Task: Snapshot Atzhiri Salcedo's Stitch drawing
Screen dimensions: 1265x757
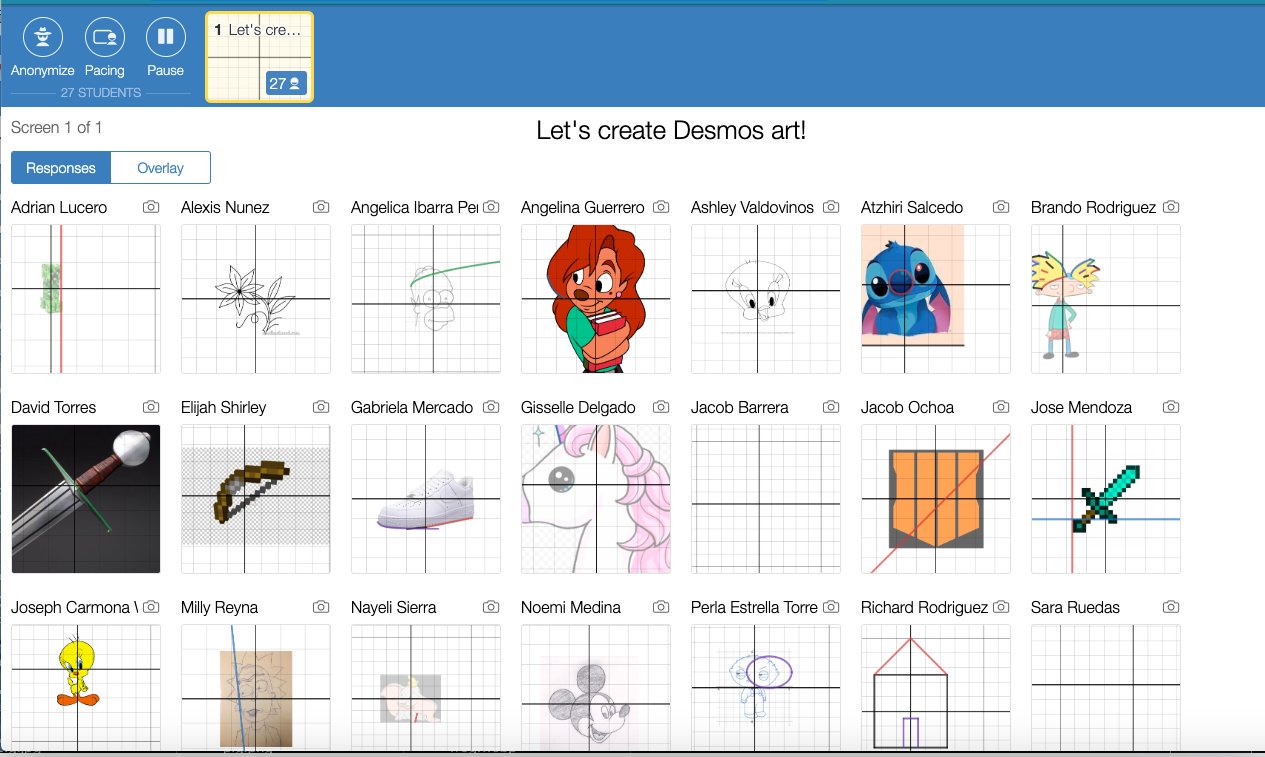Action: pos(1000,206)
